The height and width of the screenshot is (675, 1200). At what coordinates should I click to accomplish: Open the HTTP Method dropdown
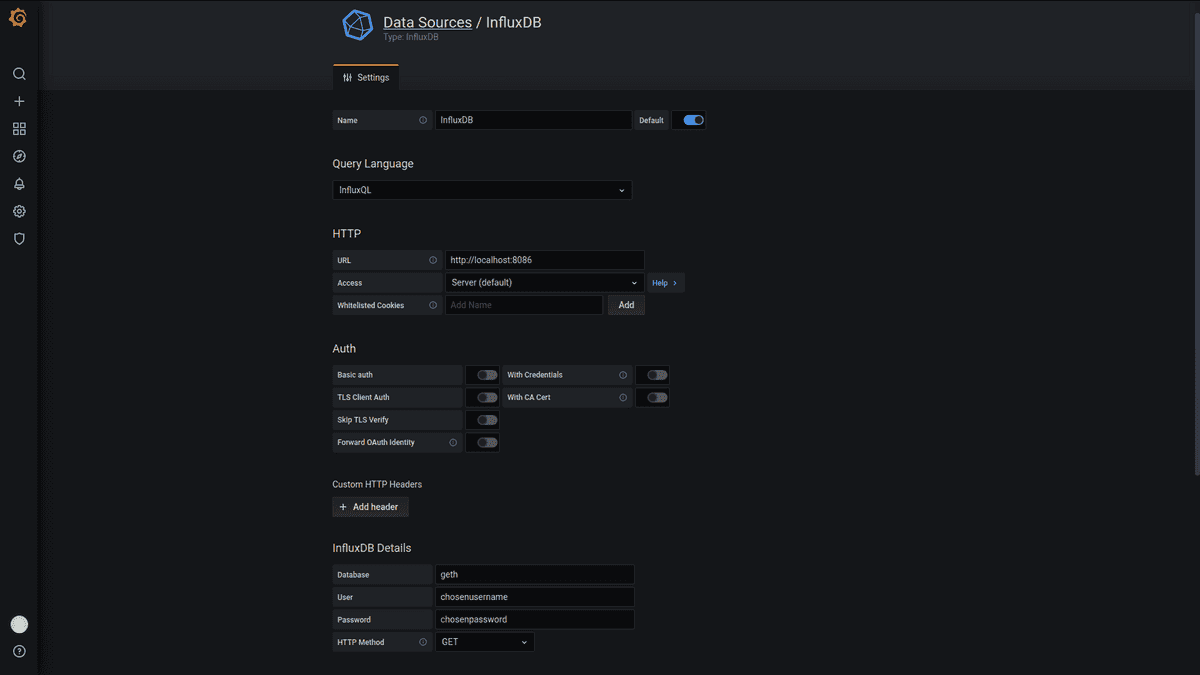485,641
